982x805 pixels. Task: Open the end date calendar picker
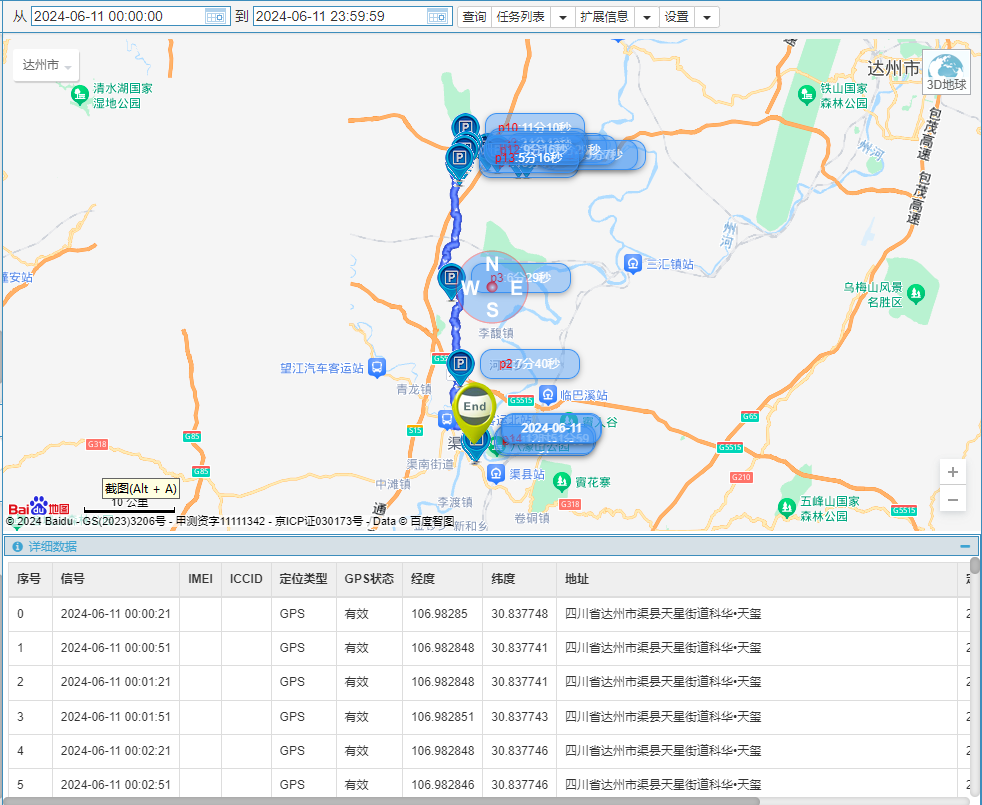pos(437,17)
